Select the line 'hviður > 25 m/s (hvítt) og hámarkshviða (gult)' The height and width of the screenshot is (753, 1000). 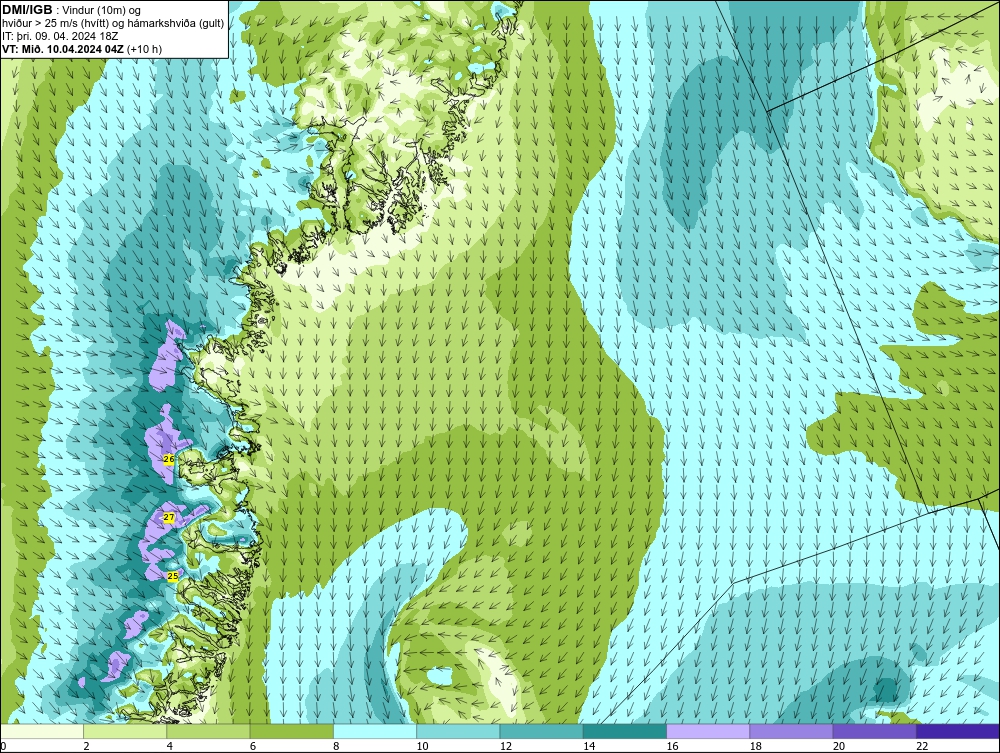[x=113, y=23]
